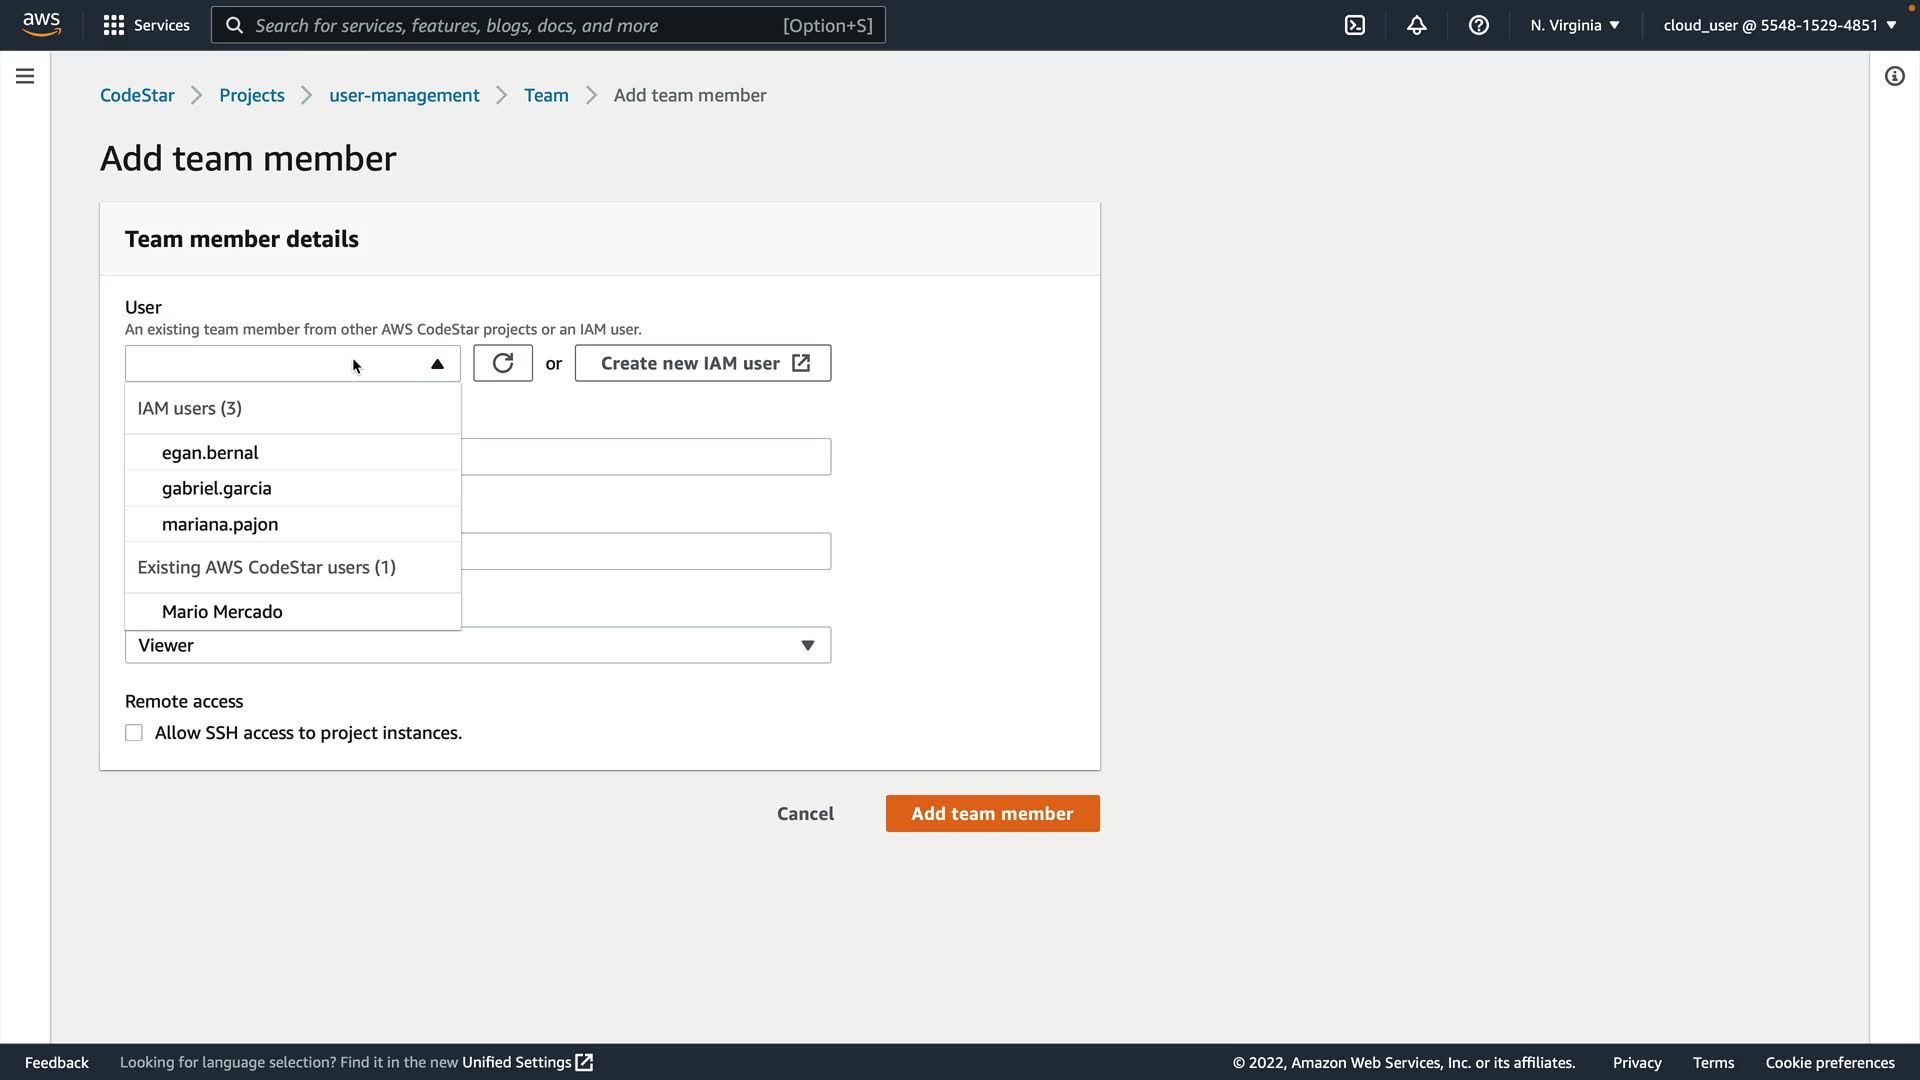Select egan.bernal from the user list

210,453
